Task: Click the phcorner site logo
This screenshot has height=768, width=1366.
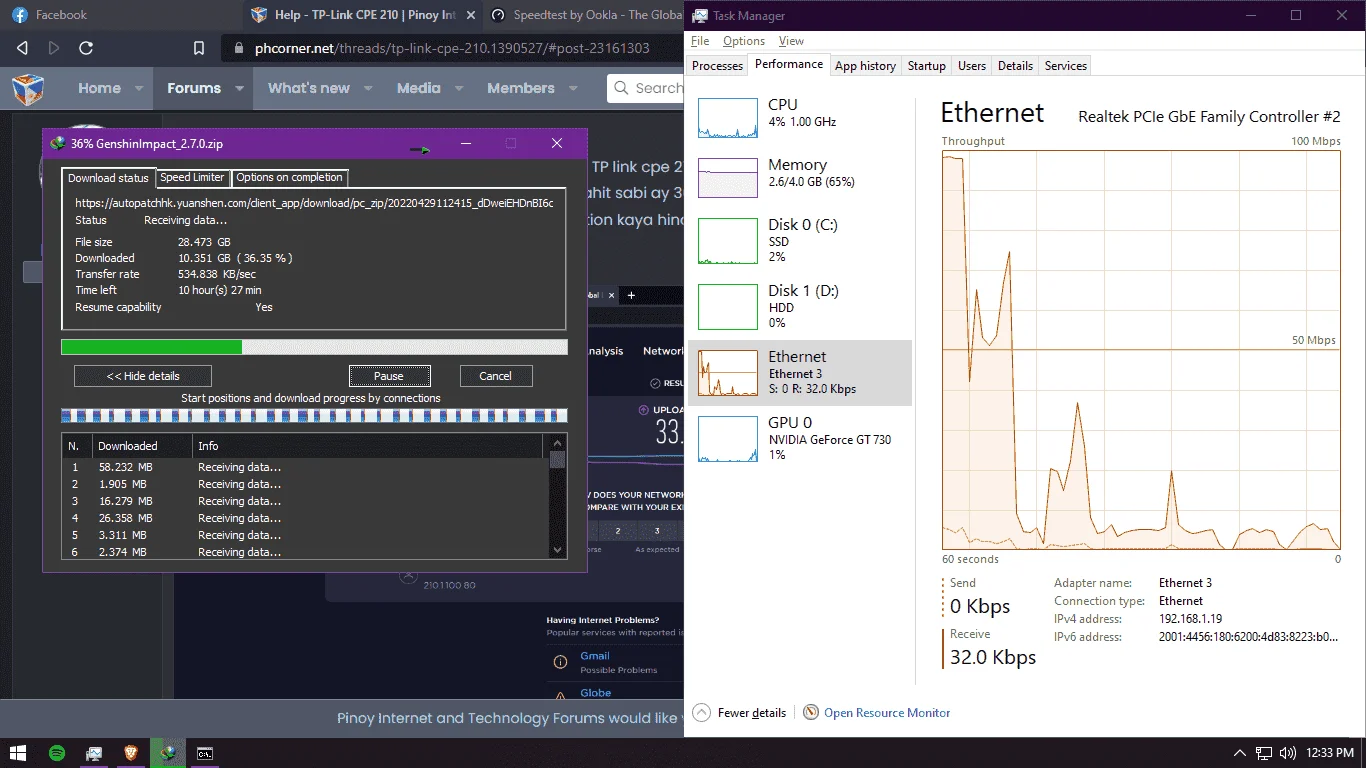Action: click(28, 89)
